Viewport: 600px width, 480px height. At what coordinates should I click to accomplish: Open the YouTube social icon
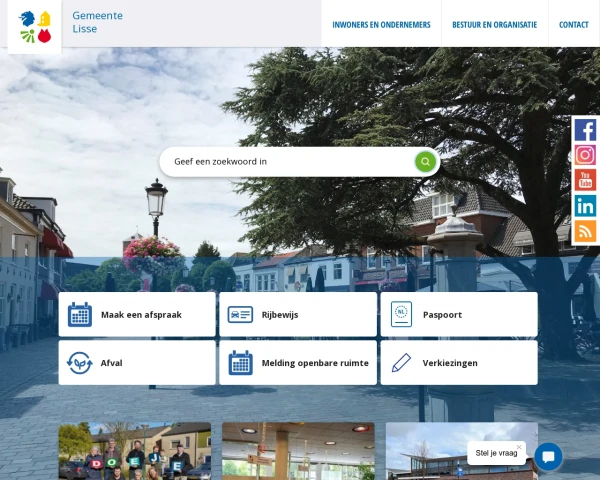pyautogui.click(x=585, y=180)
